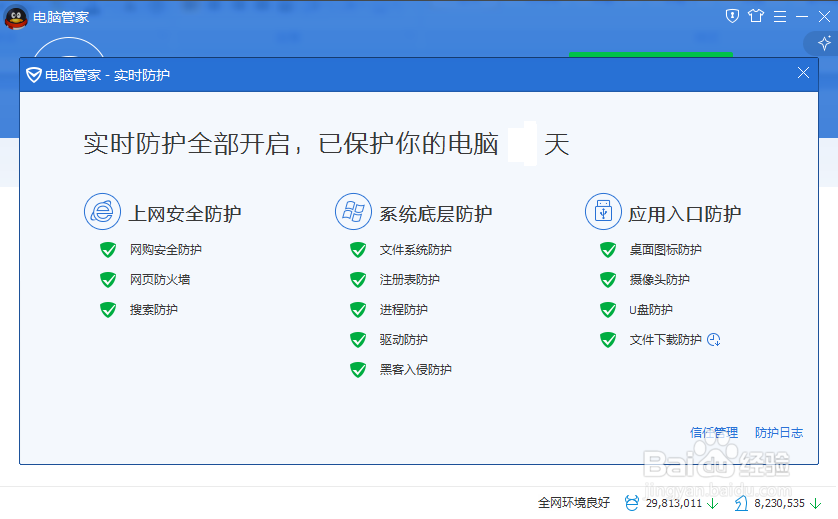
Task: Click the green arrow after 8,230,535
Action: 816,503
